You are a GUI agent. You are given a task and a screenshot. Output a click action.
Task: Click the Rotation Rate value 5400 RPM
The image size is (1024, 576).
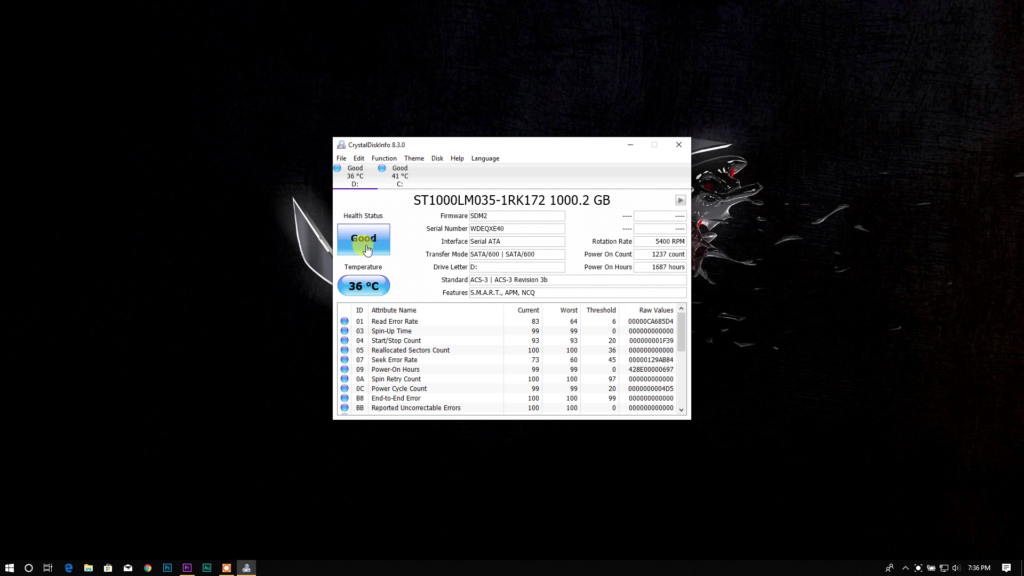point(660,242)
